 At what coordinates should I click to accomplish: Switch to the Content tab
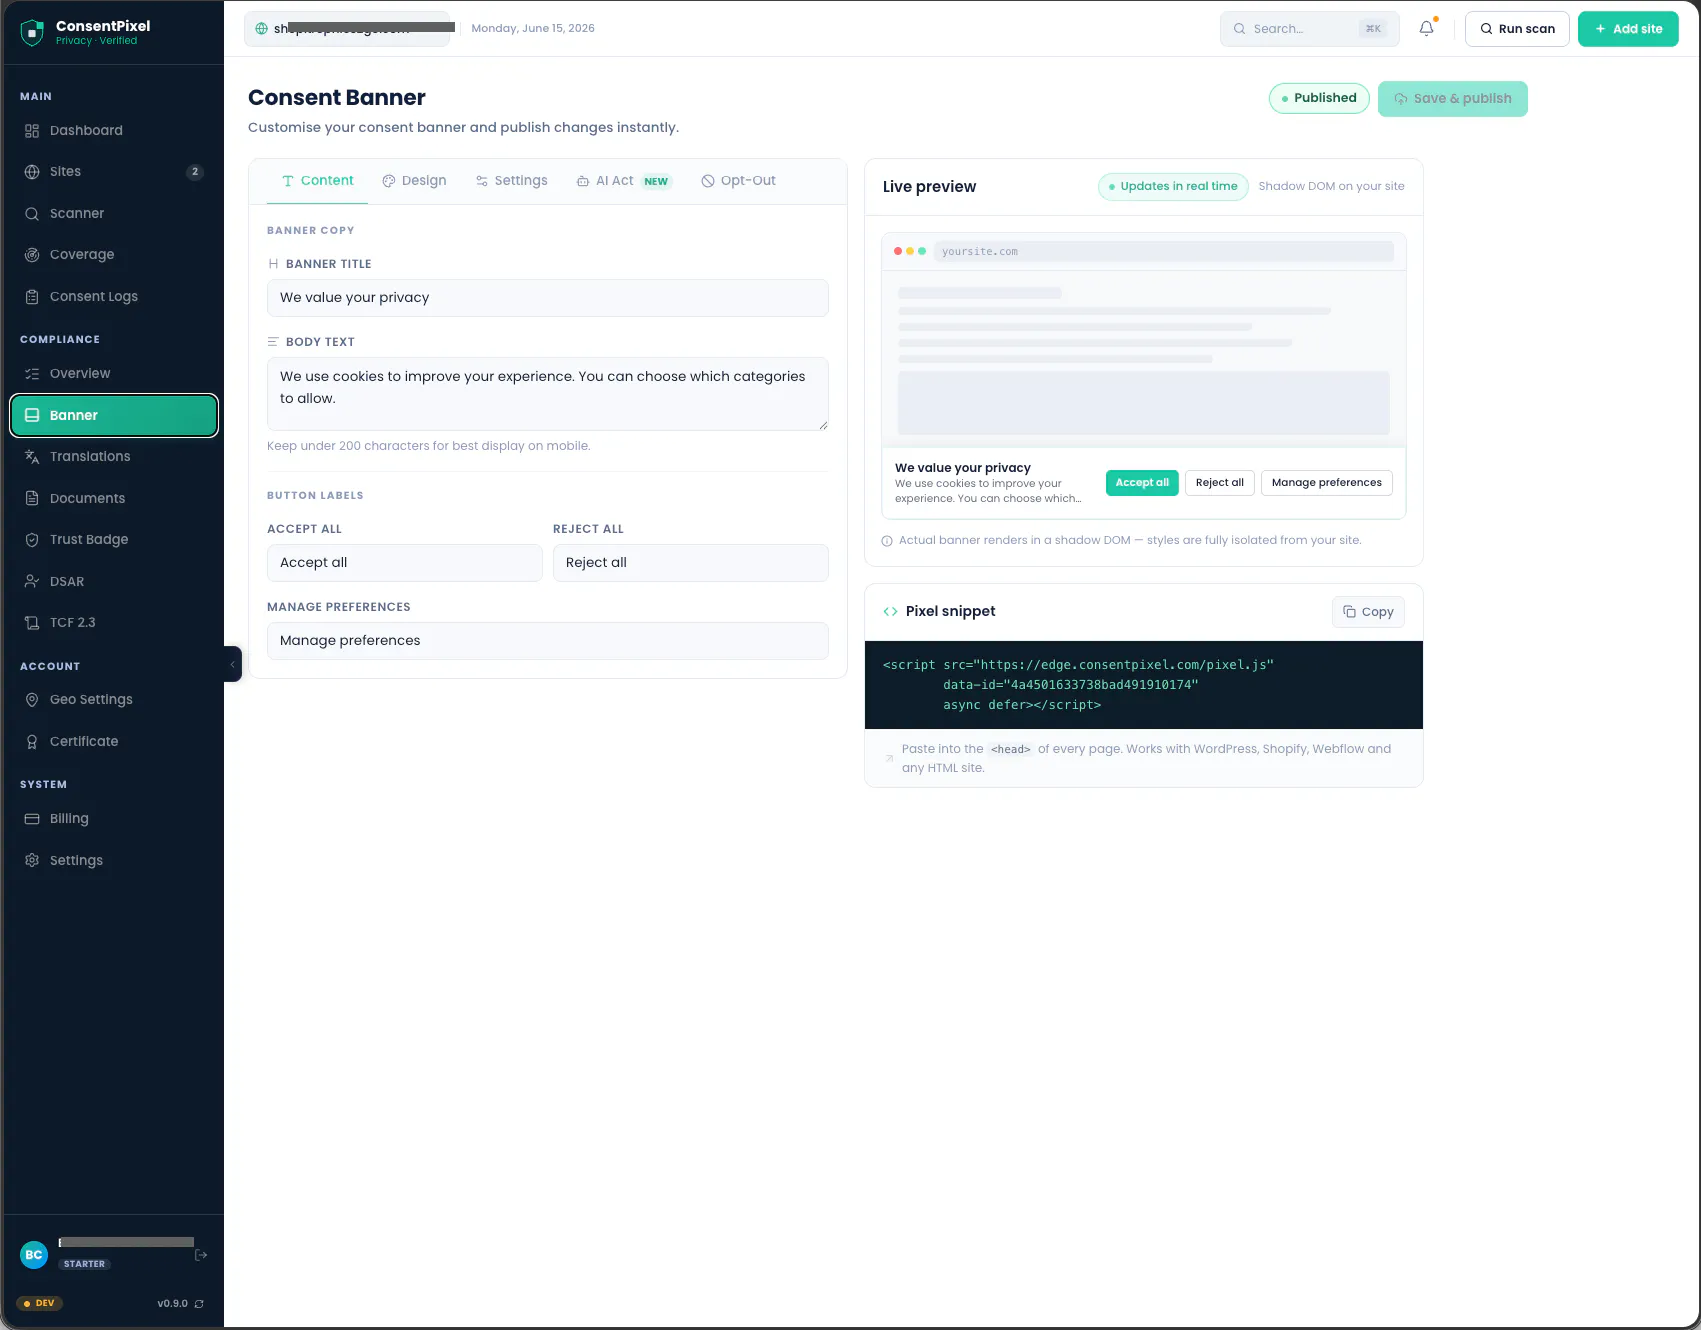click(x=318, y=181)
